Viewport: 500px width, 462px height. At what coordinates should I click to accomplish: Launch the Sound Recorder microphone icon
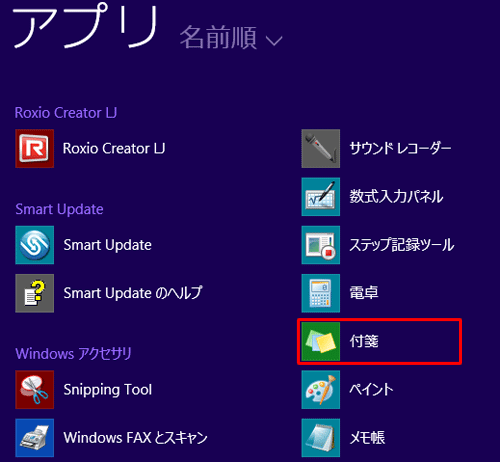321,148
